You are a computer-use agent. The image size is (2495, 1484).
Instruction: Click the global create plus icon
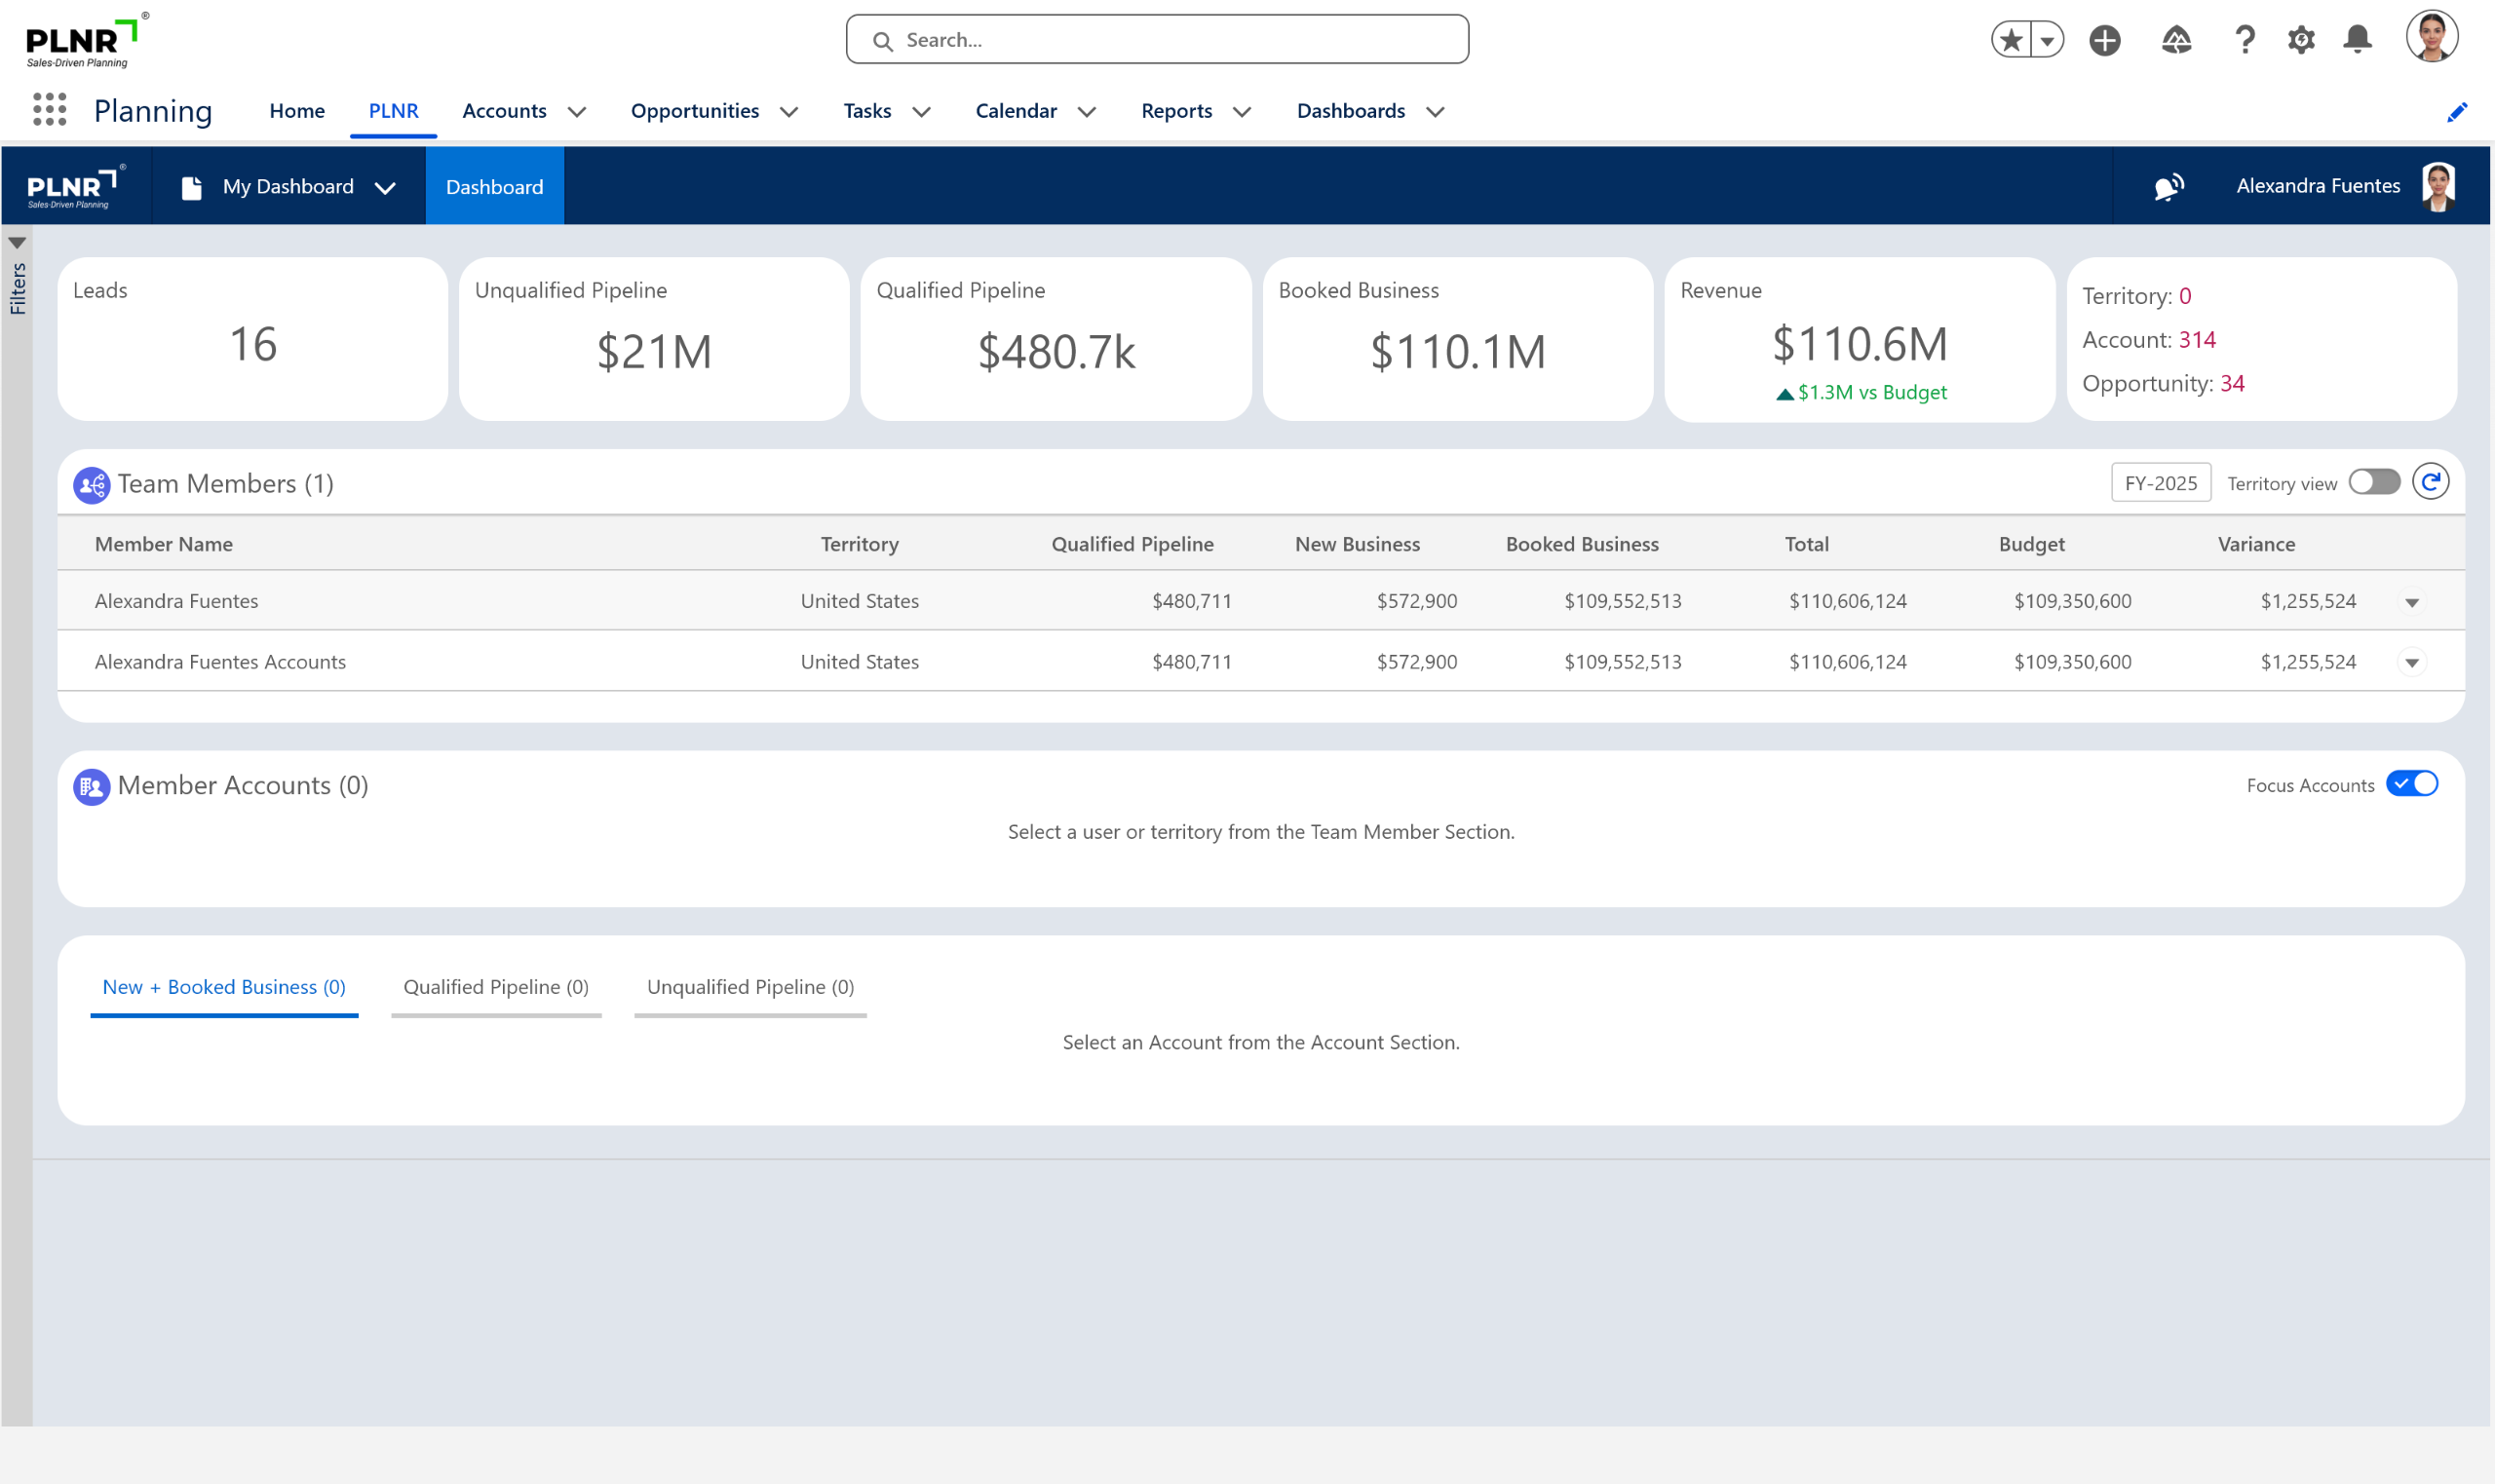pos(2104,40)
